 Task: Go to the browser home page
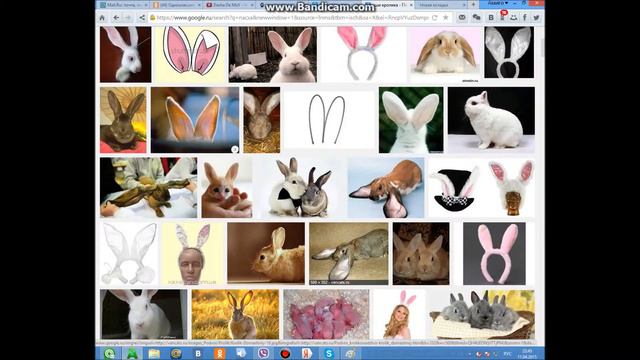click(x=102, y=18)
